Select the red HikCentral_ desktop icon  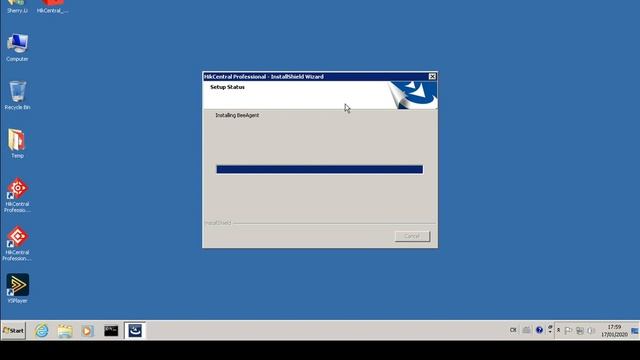(52, 7)
